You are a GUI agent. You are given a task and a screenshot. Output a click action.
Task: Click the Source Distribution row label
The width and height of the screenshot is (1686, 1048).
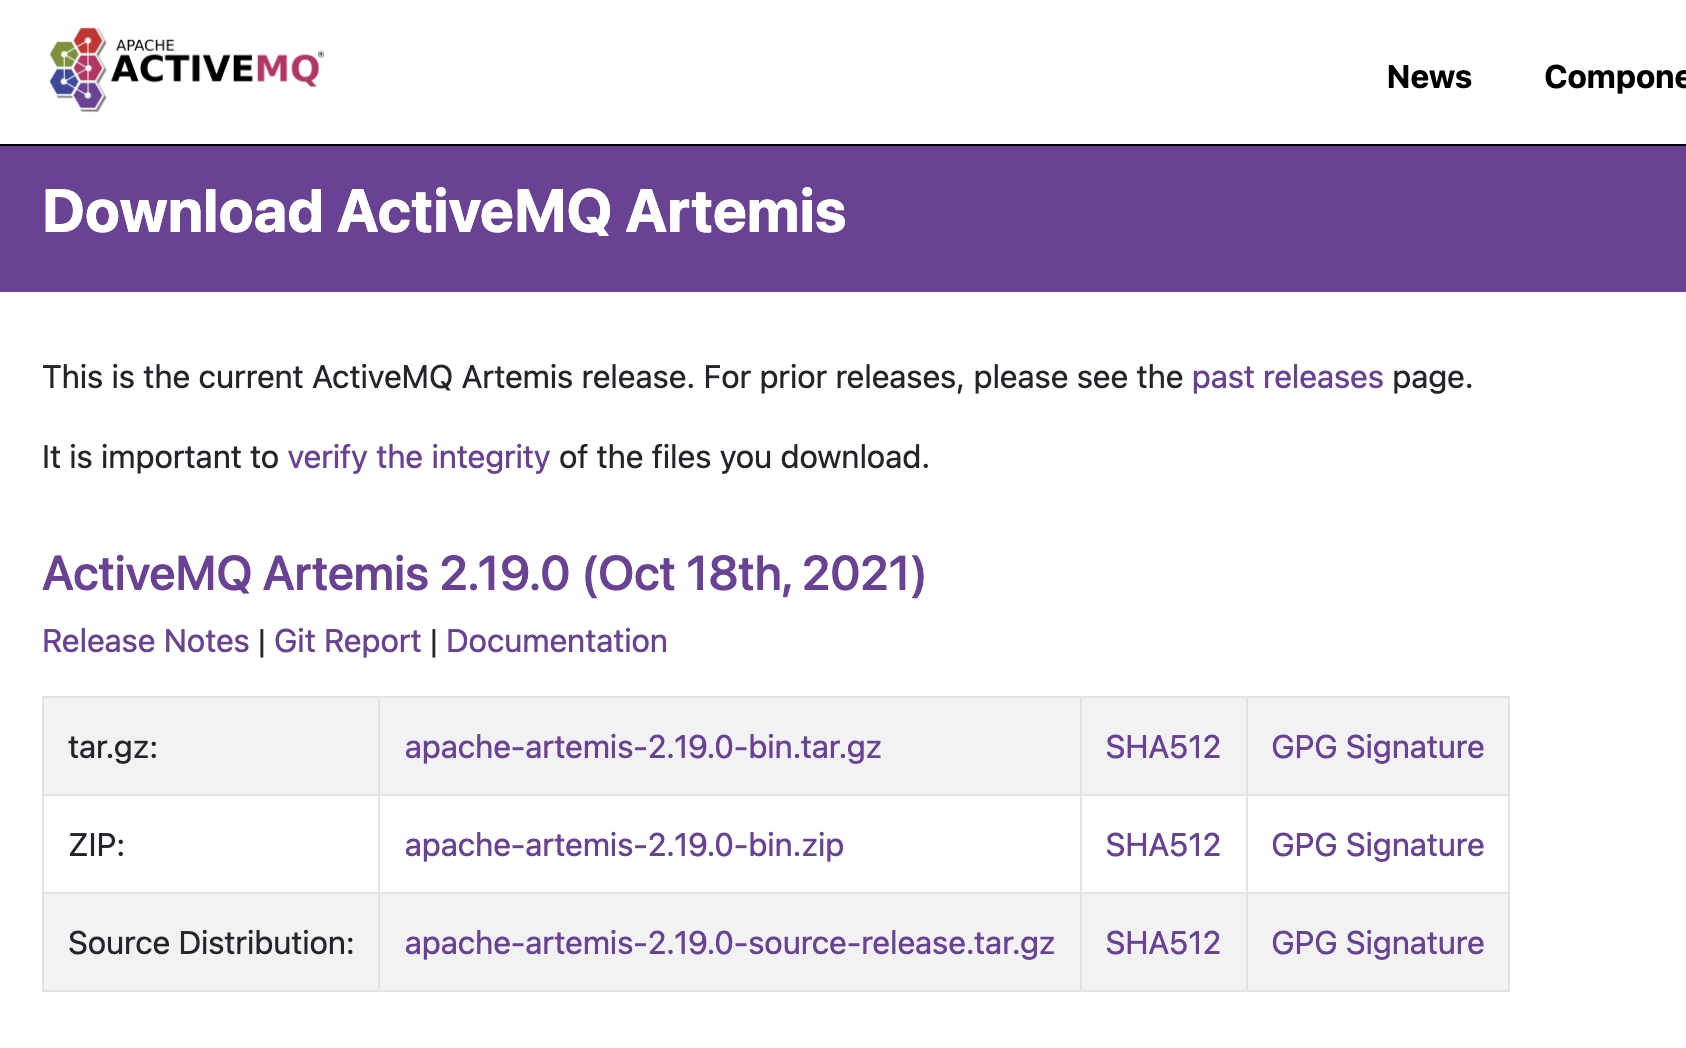(x=211, y=943)
